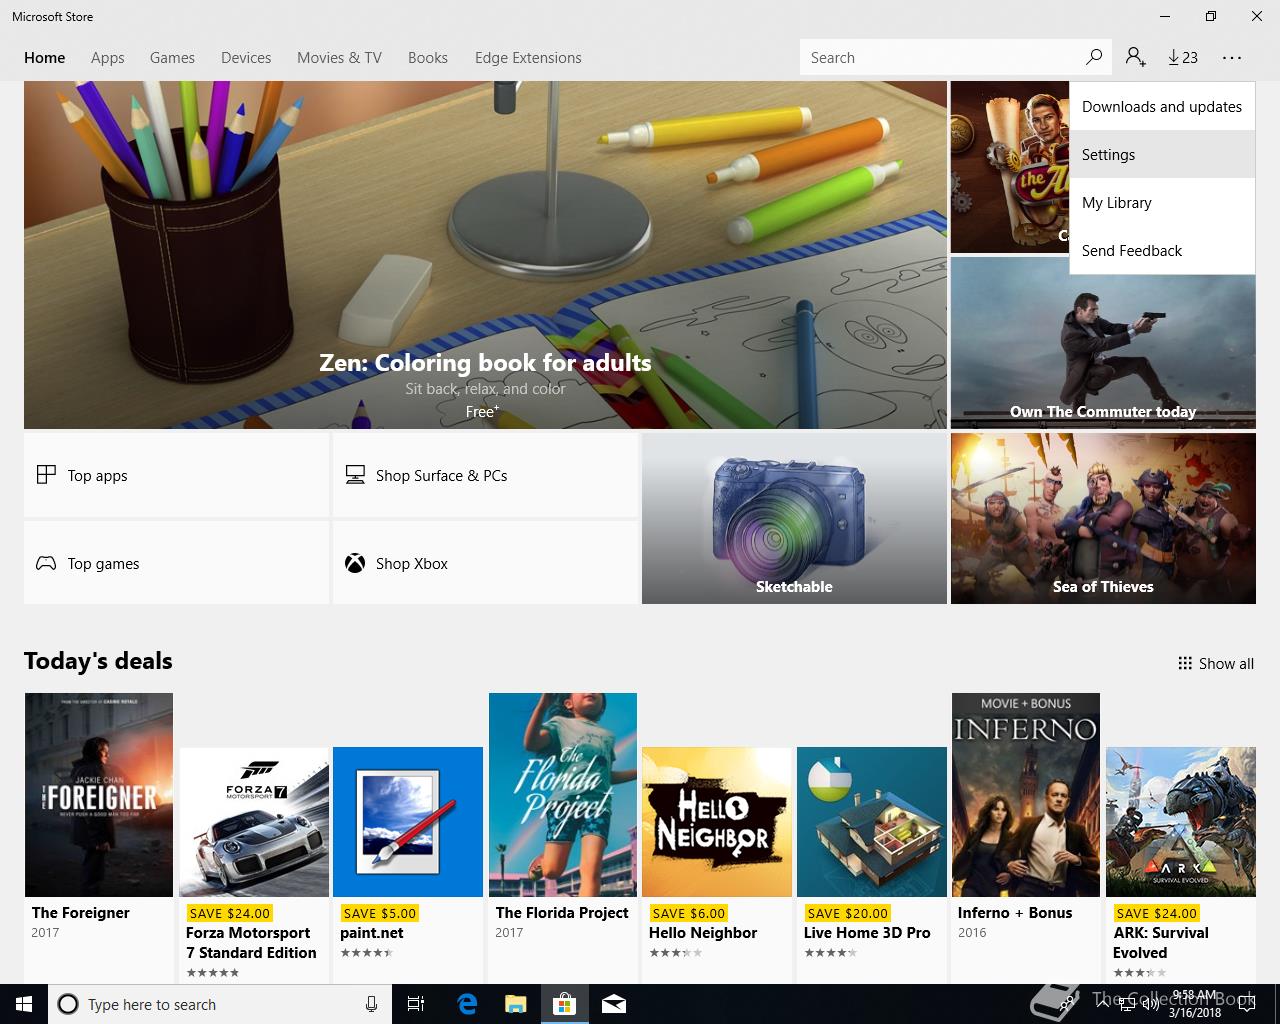The image size is (1280, 1024).
Task: Click the three-dot See more icon
Action: click(1231, 58)
